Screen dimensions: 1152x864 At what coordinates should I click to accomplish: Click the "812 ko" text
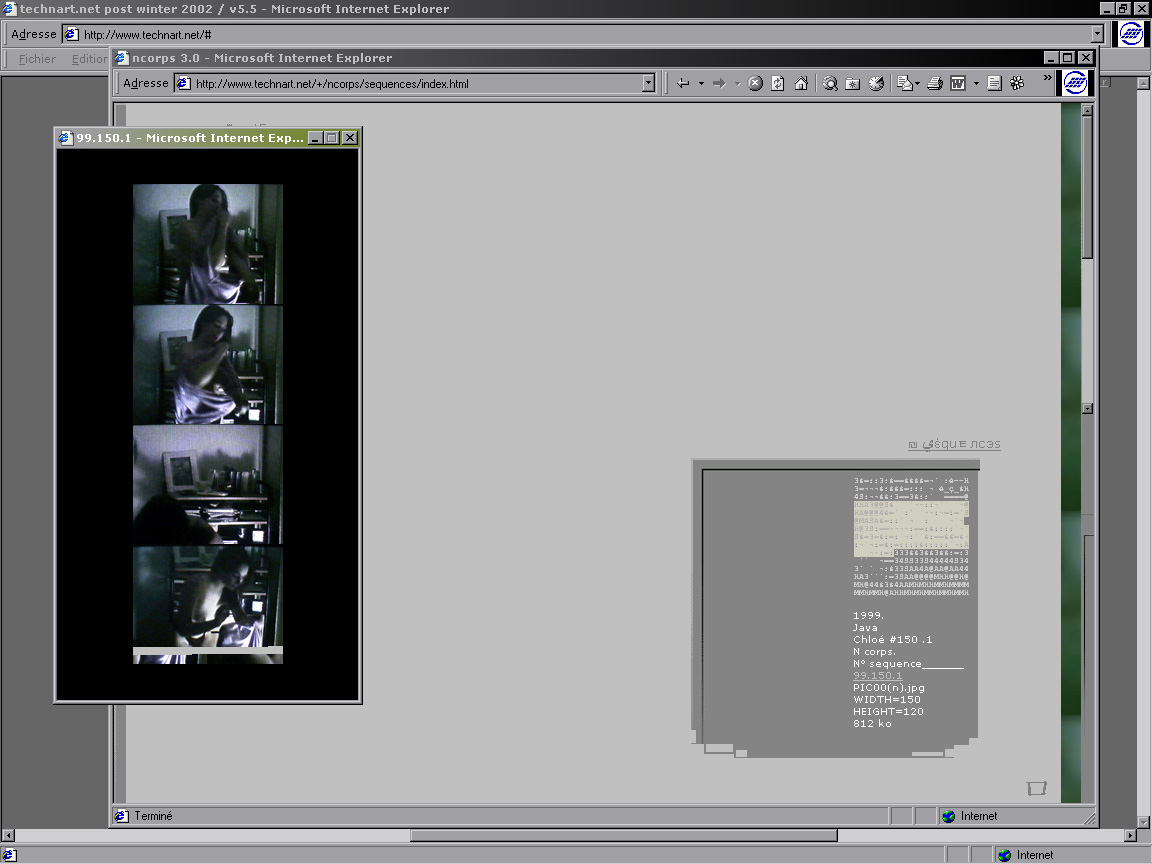click(872, 724)
